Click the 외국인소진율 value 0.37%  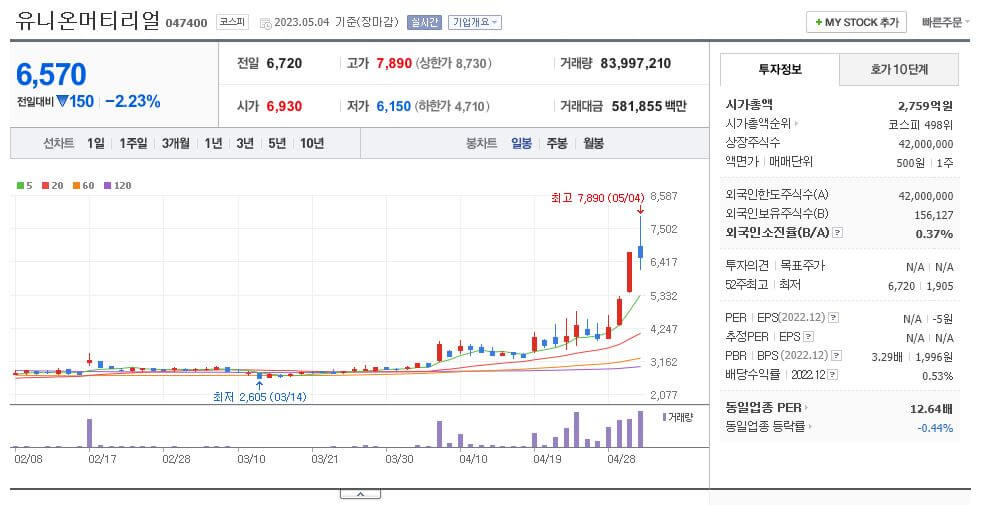coord(934,233)
